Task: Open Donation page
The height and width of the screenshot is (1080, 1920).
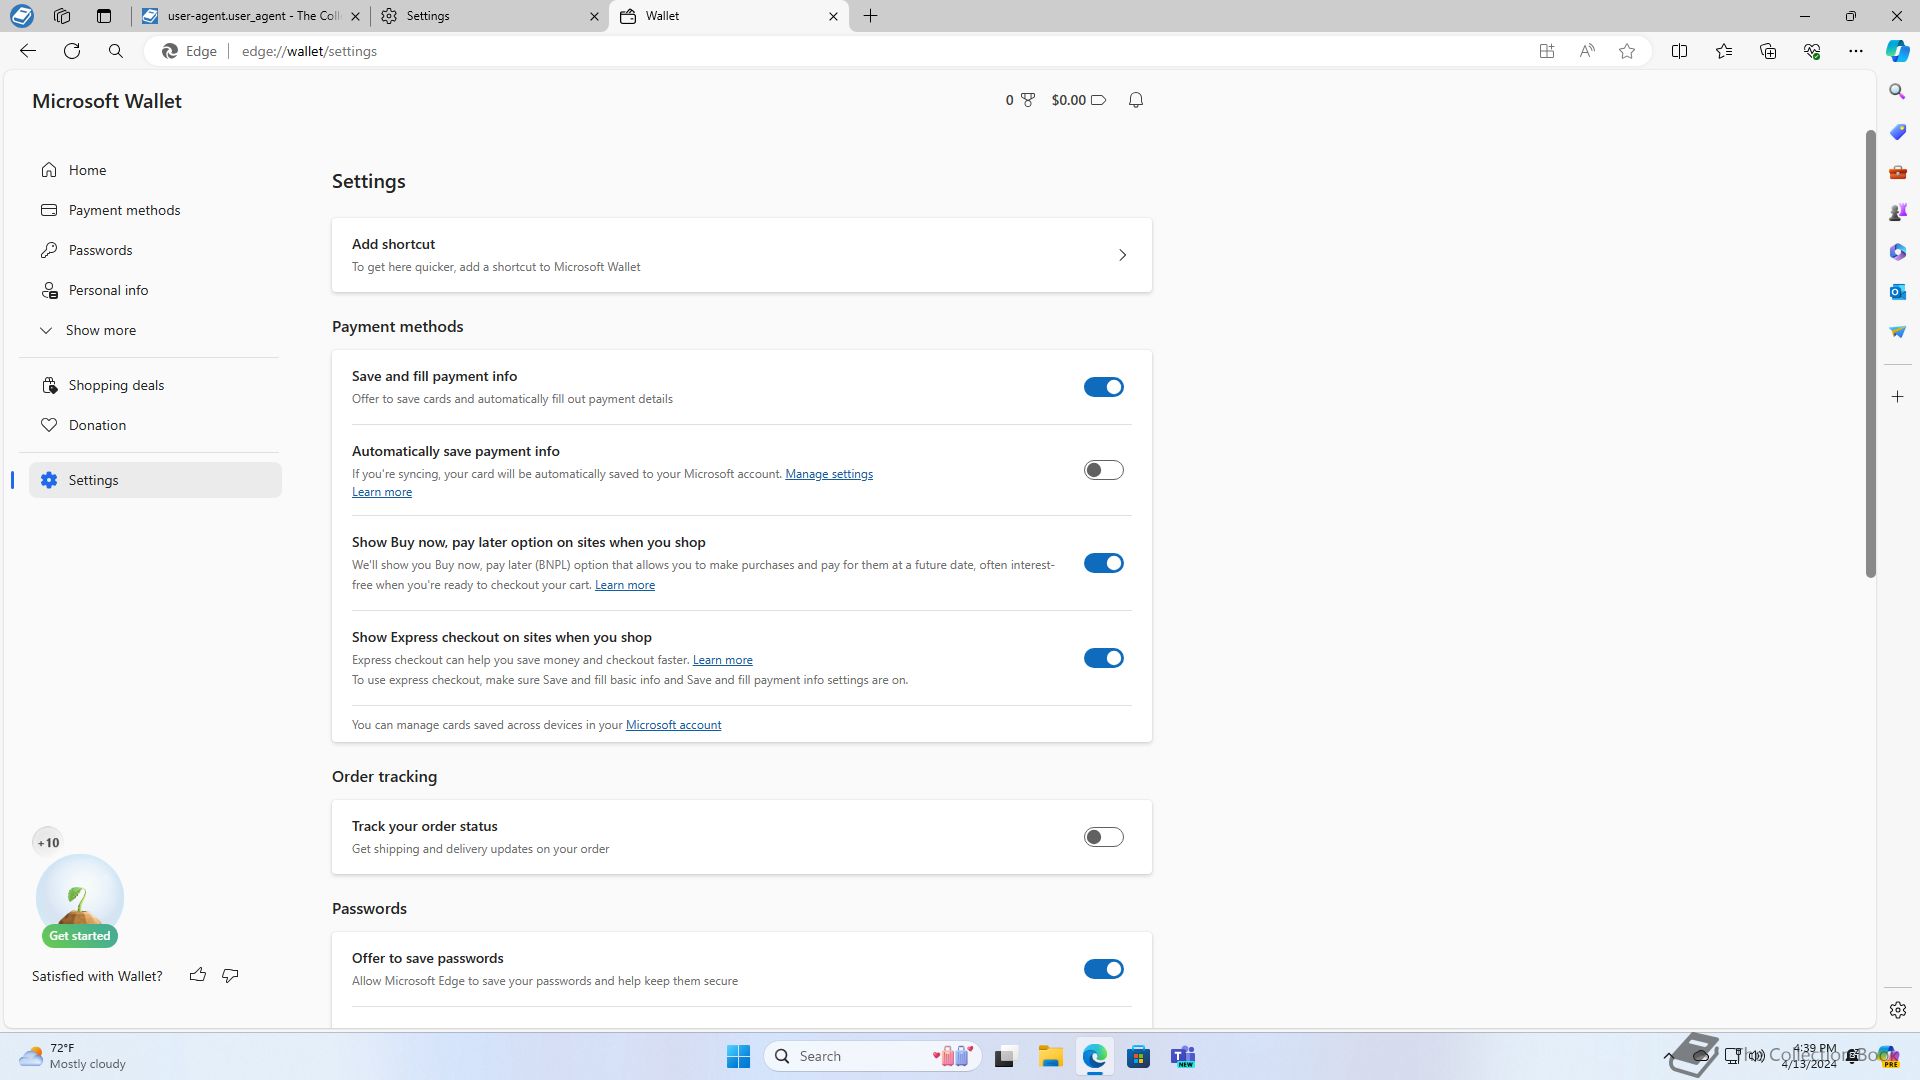Action: (x=155, y=425)
